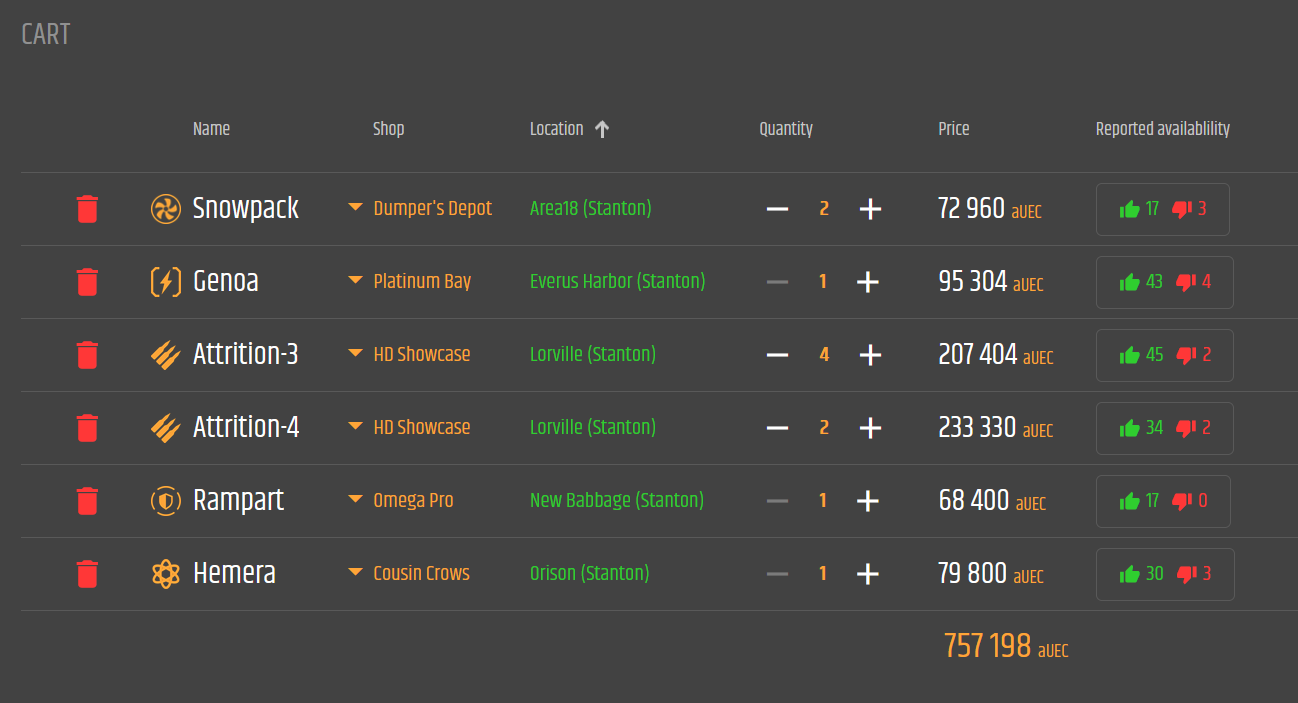
Task: Click the thumbs-up icon for Snowpack
Action: click(1130, 209)
